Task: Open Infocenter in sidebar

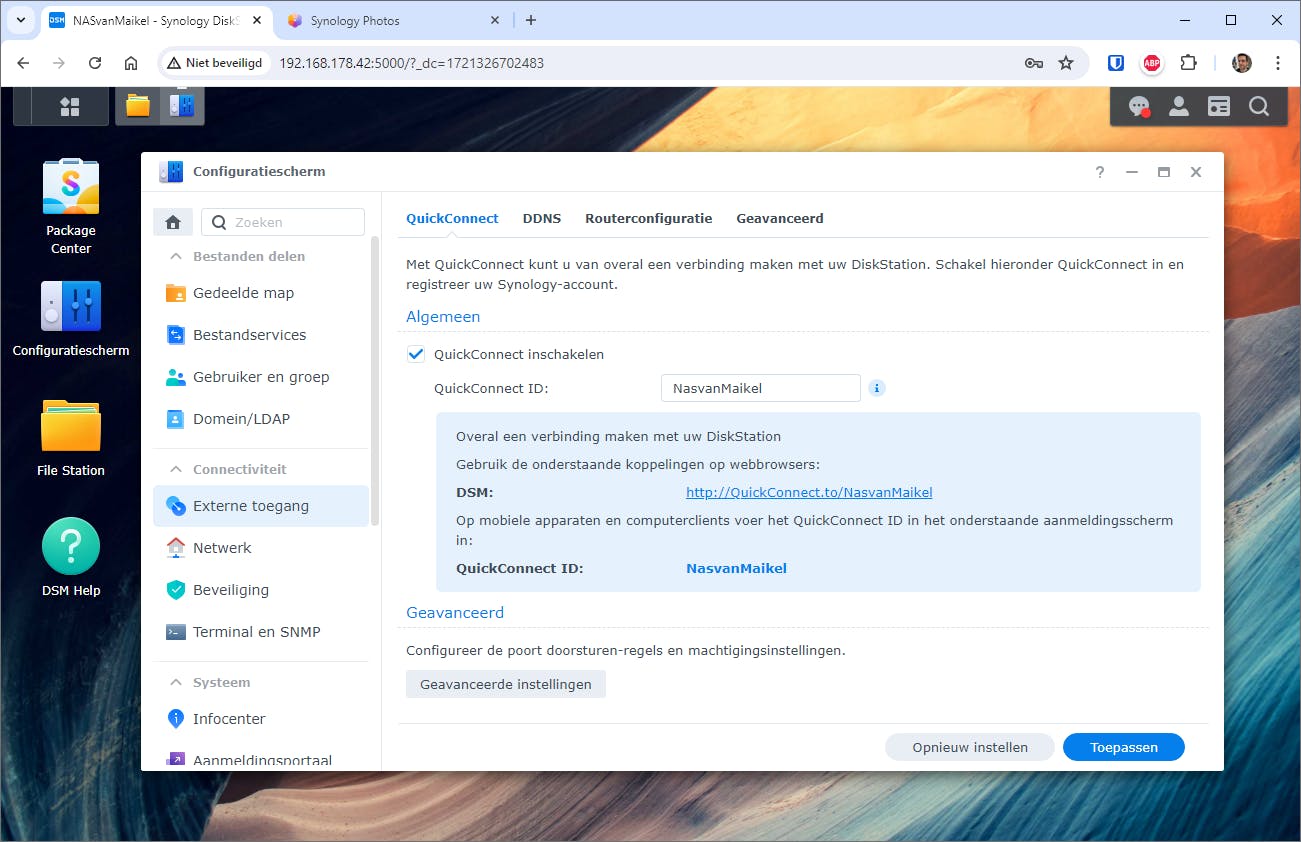Action: pos(261,719)
